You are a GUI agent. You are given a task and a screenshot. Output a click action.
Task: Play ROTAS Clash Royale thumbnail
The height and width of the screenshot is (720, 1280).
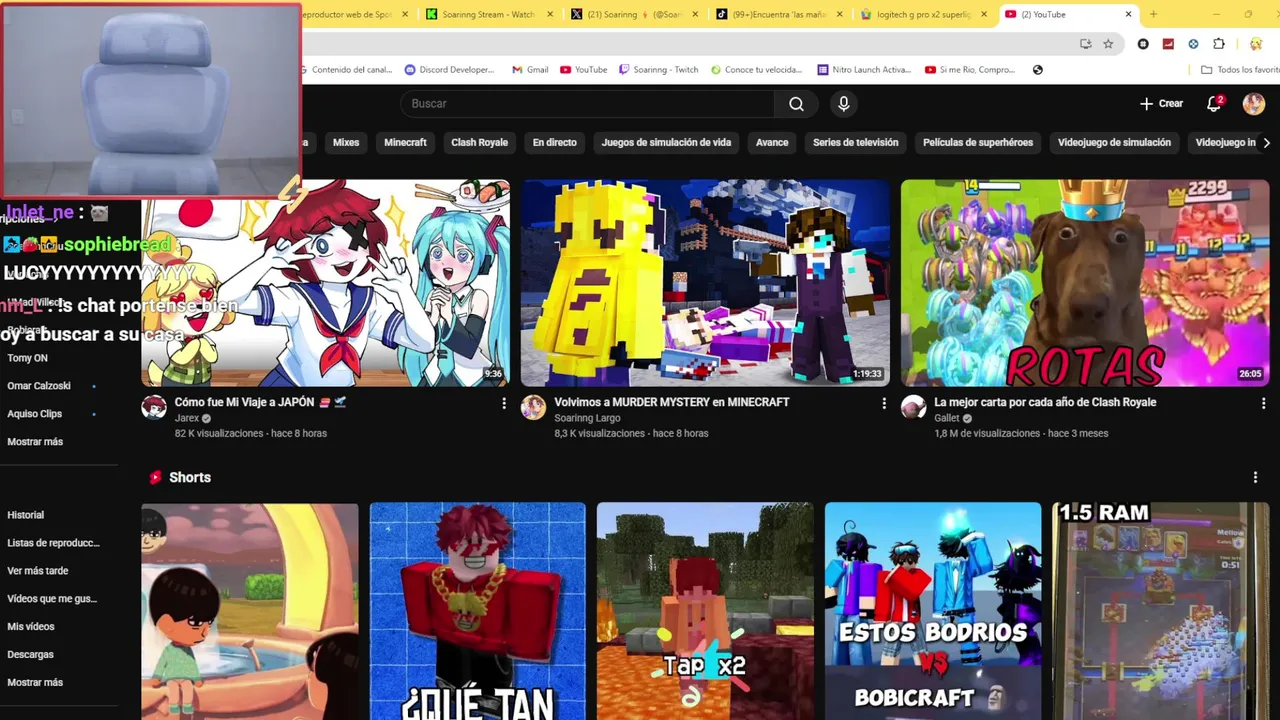[x=1085, y=283]
